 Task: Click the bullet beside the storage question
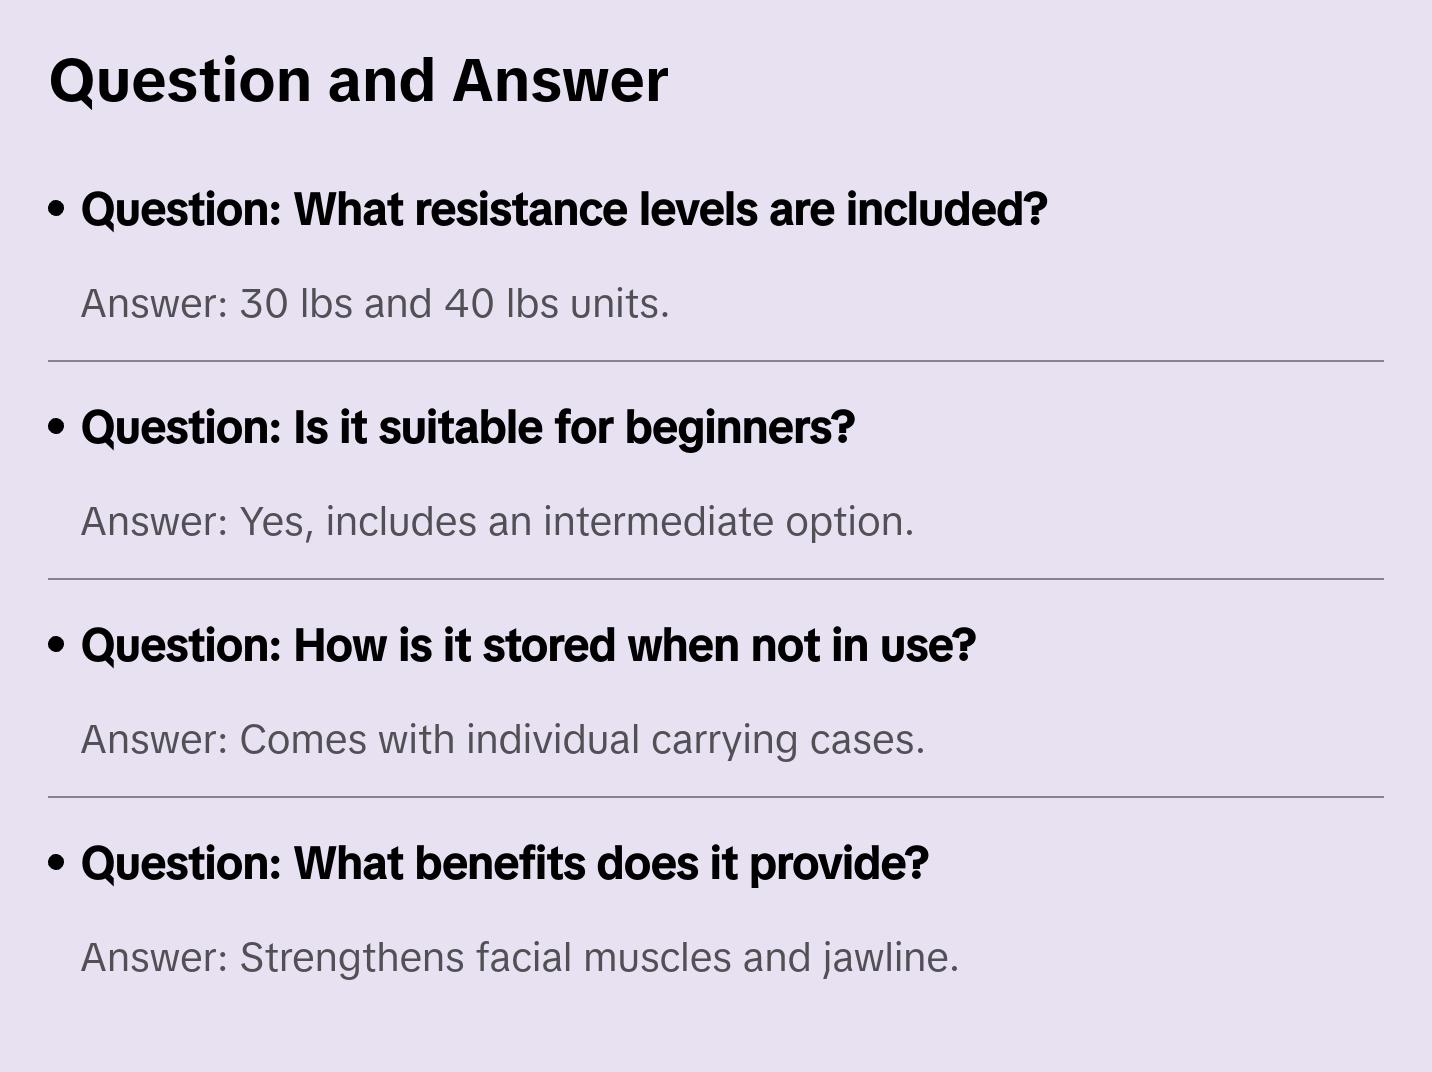click(57, 645)
